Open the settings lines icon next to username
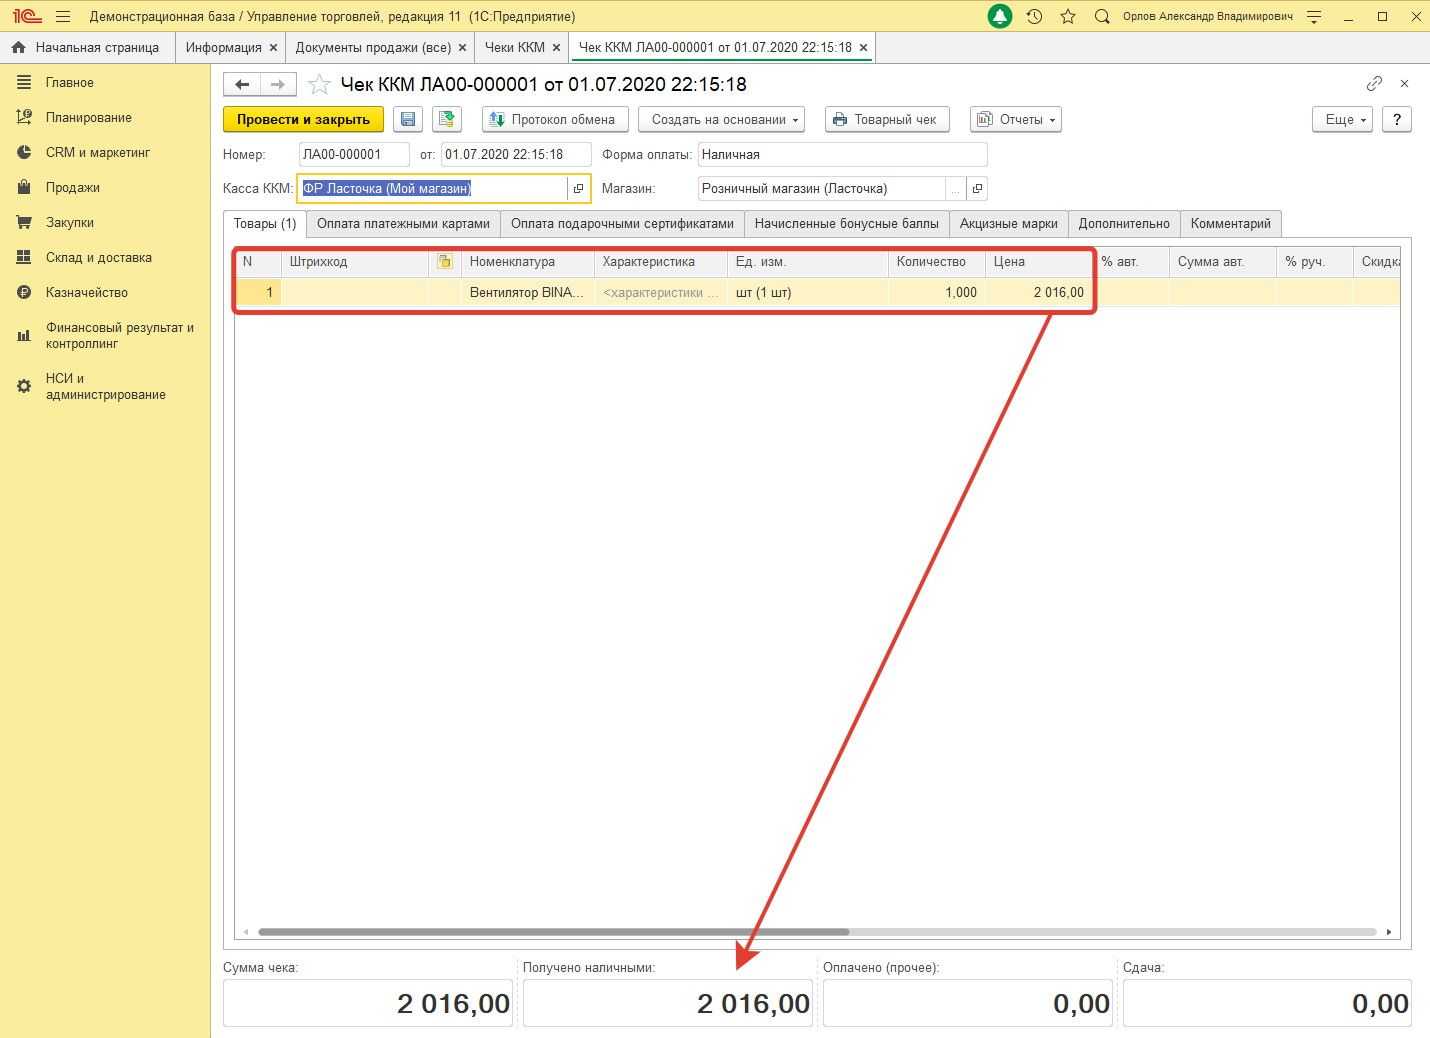The height and width of the screenshot is (1038, 1430). point(1314,16)
